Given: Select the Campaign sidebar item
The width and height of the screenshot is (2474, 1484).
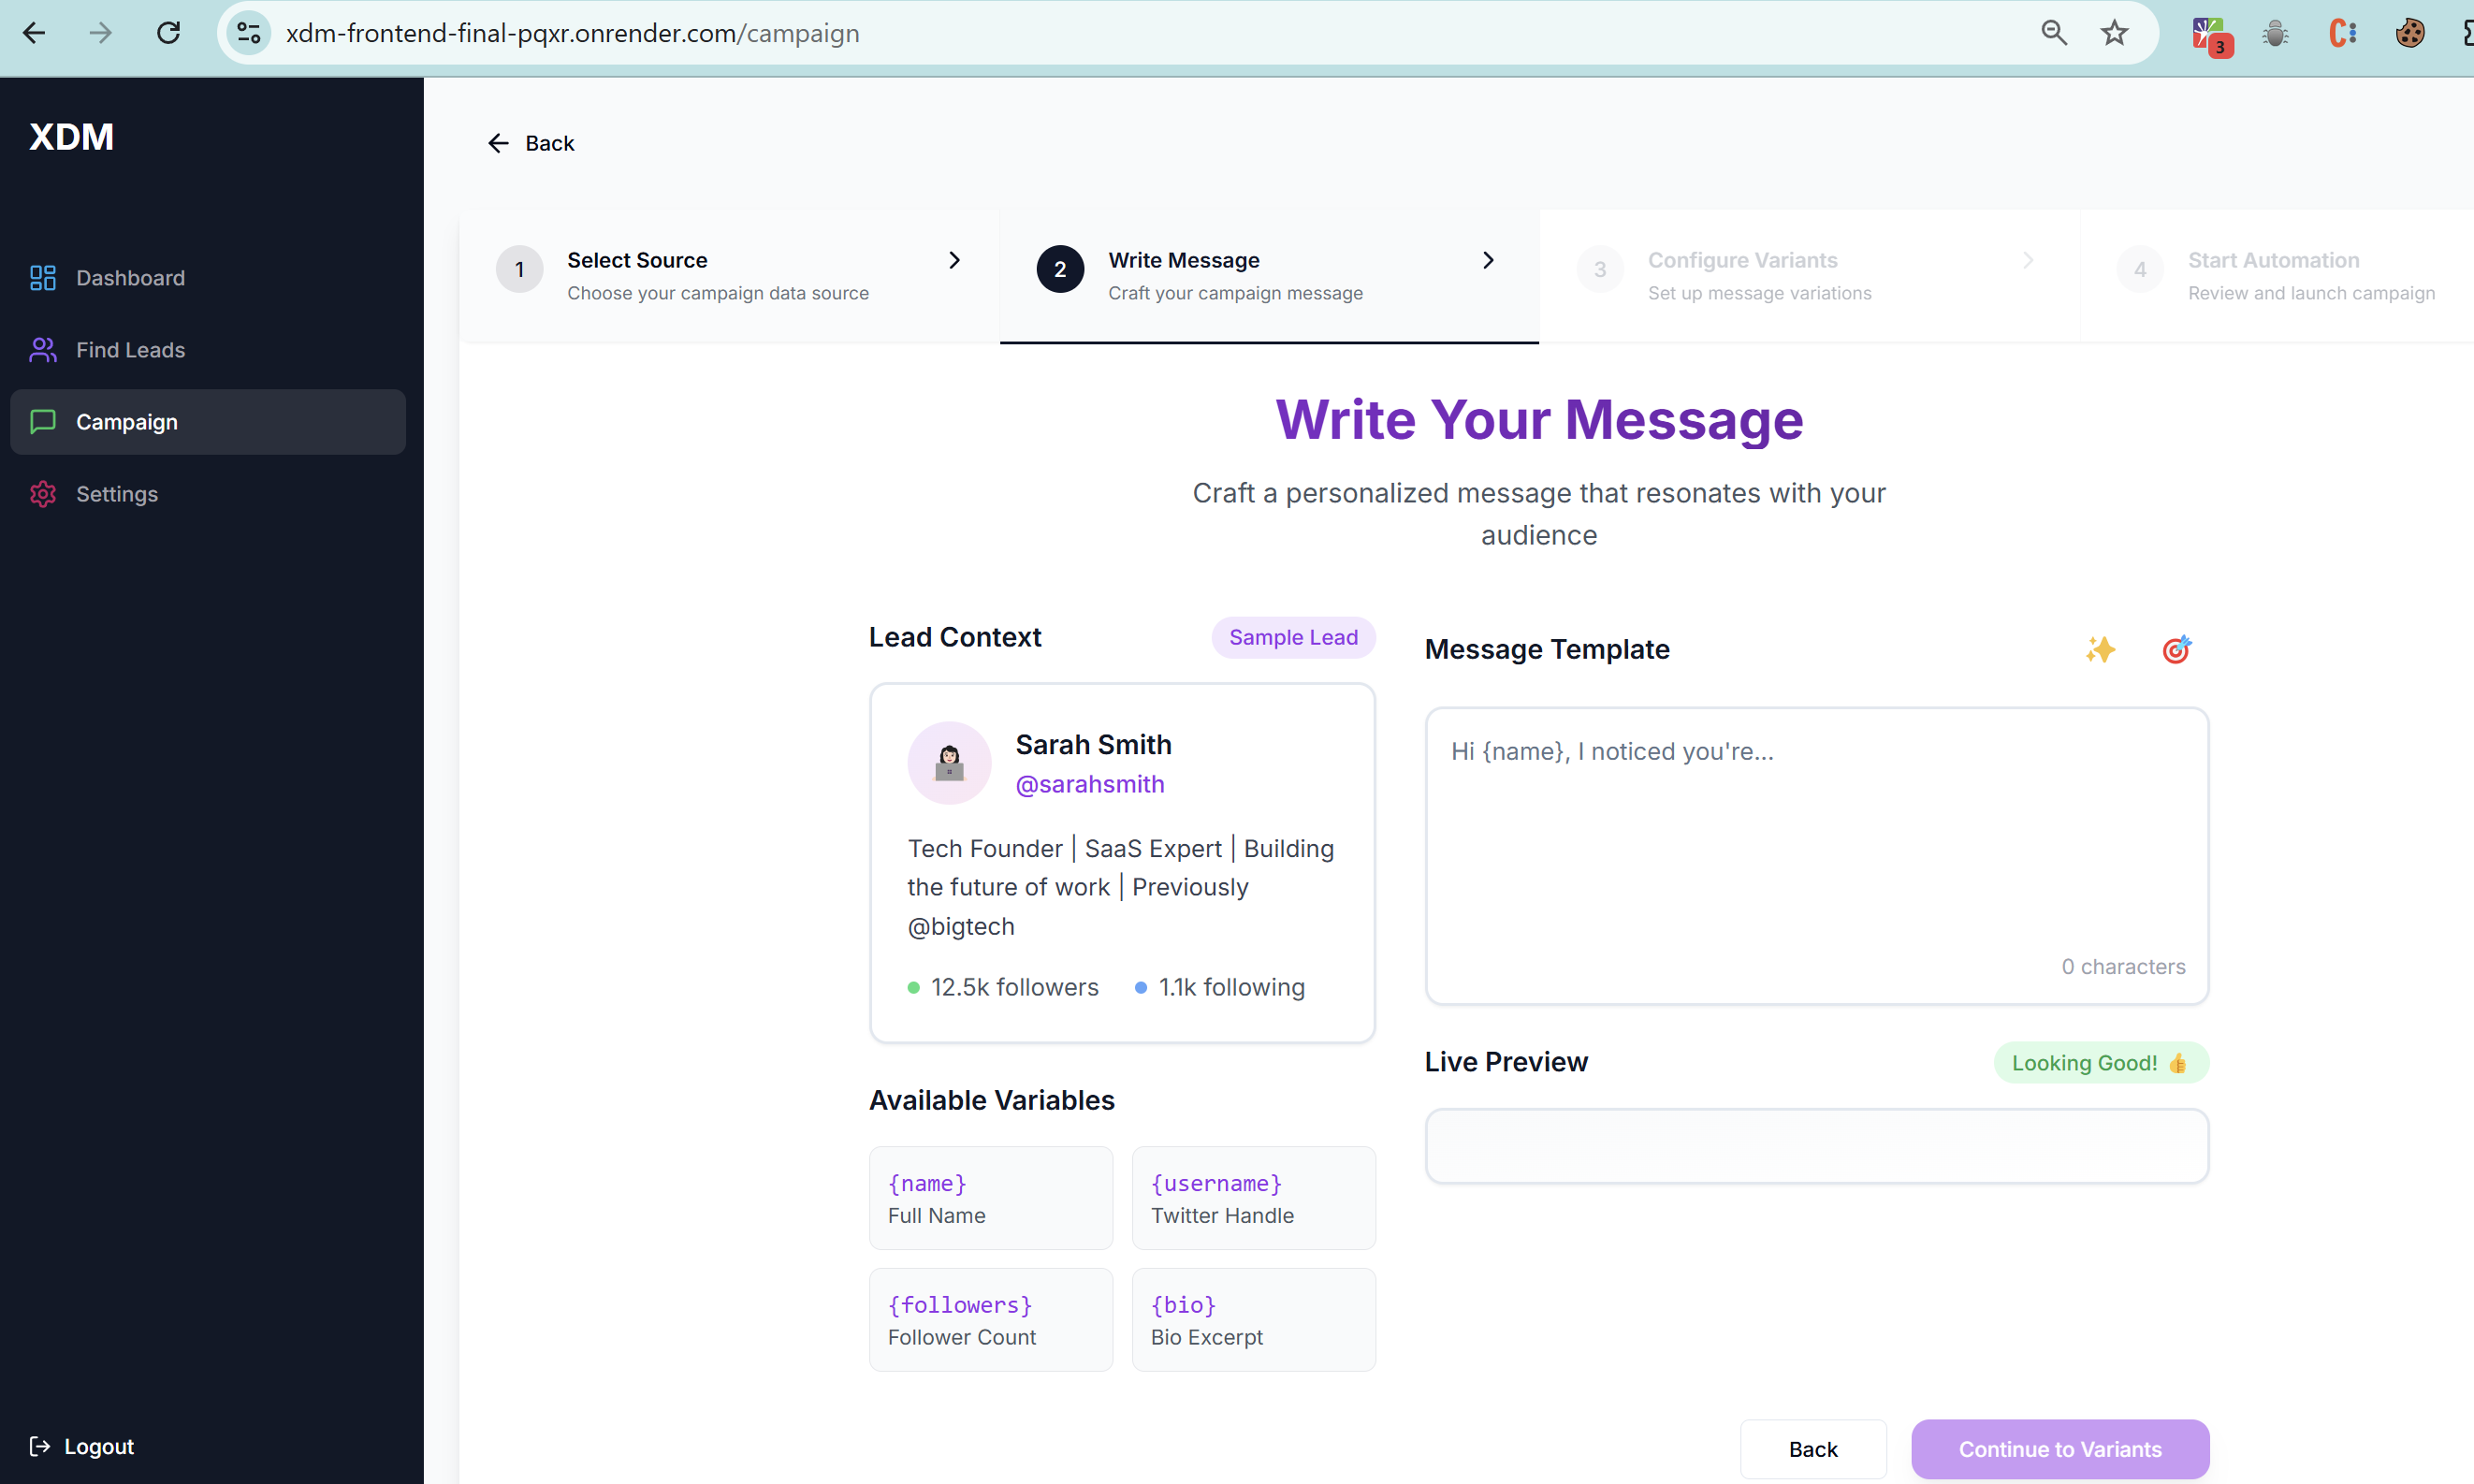Looking at the screenshot, I should coord(208,422).
